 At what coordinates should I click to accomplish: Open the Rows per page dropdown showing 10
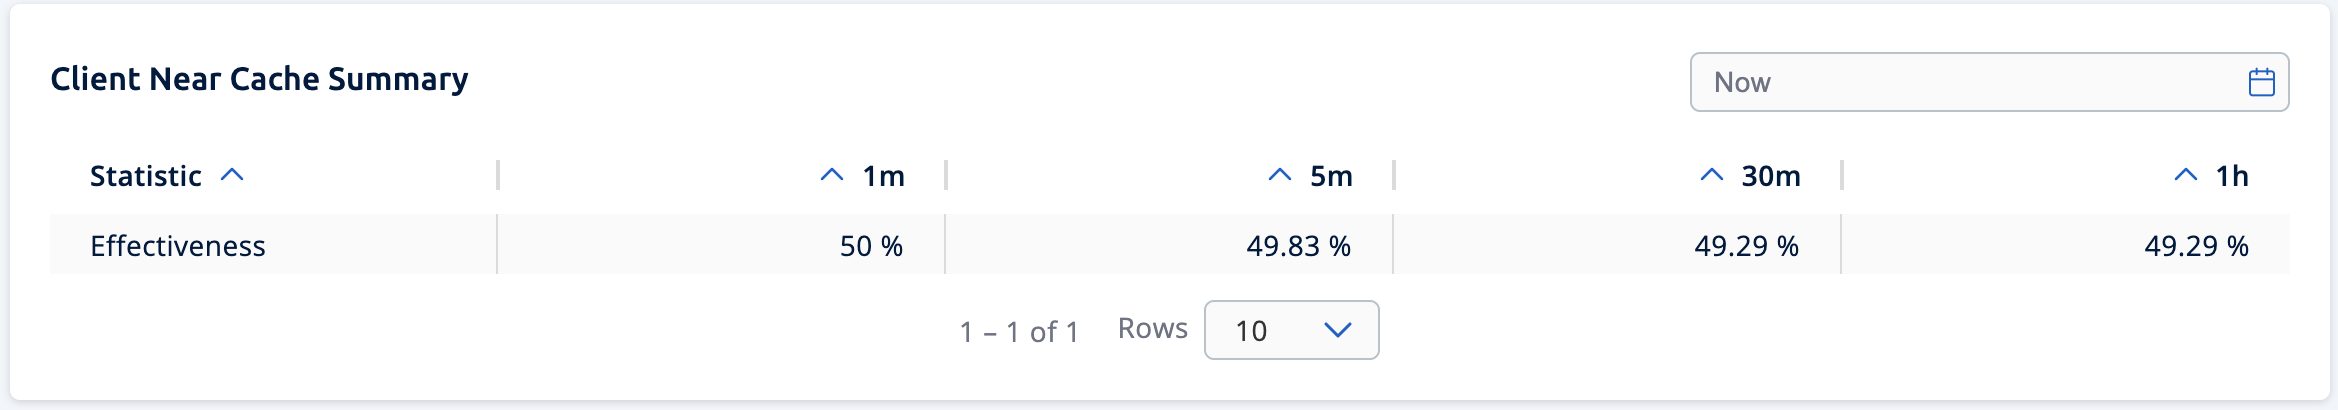click(x=1290, y=330)
